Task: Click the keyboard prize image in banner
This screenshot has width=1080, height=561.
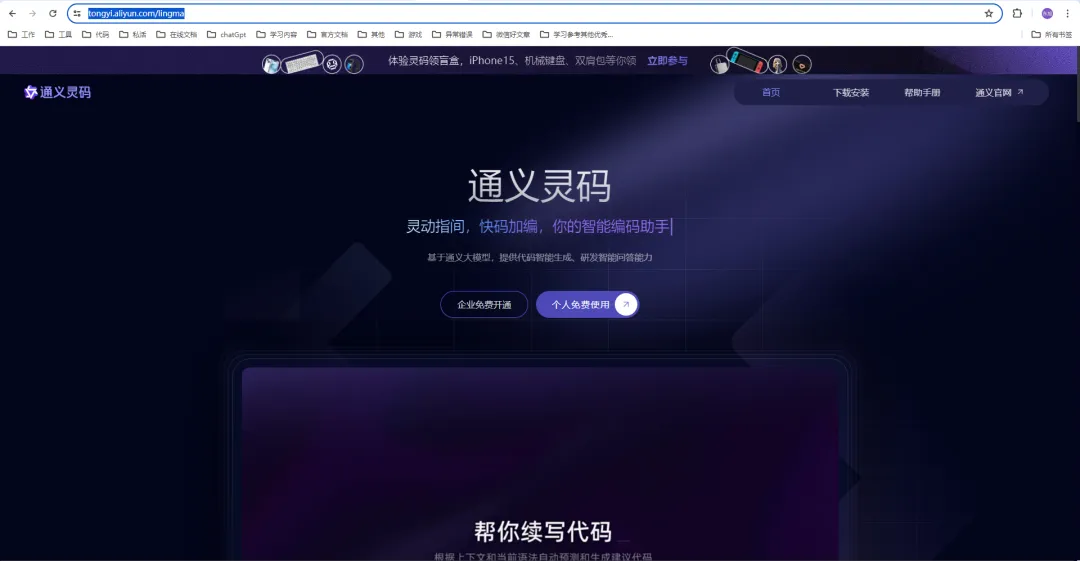Action: tap(302, 63)
